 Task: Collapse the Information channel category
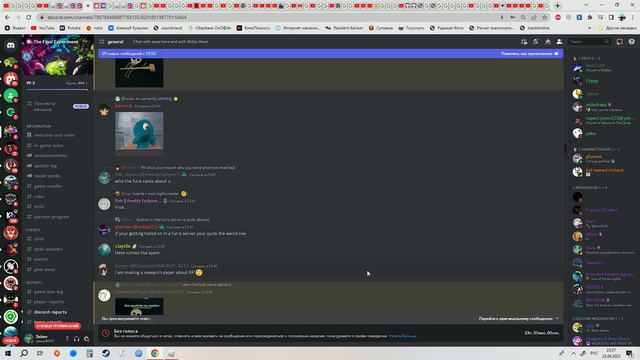39,126
